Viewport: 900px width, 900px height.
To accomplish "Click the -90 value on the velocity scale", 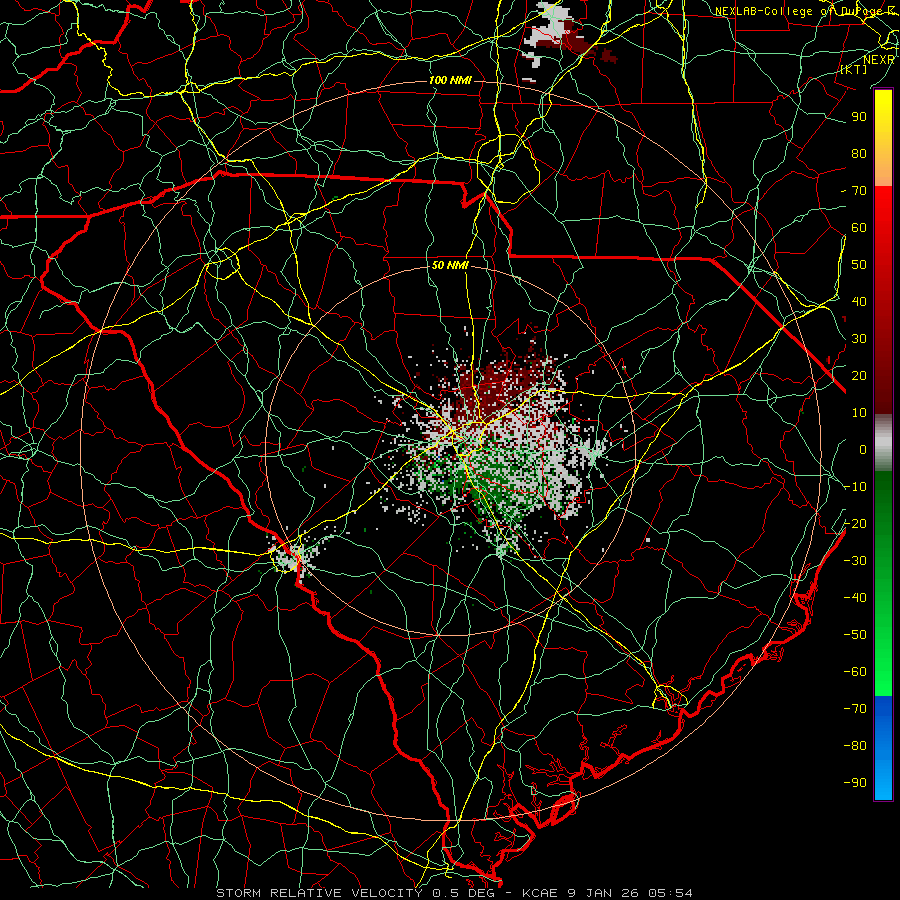I will coord(855,783).
